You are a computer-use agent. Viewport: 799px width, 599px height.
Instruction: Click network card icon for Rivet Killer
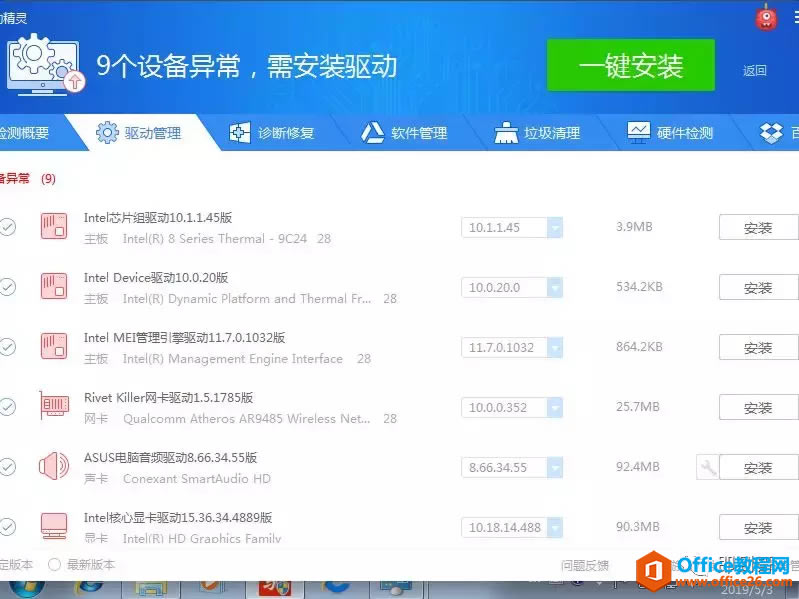tap(54, 405)
